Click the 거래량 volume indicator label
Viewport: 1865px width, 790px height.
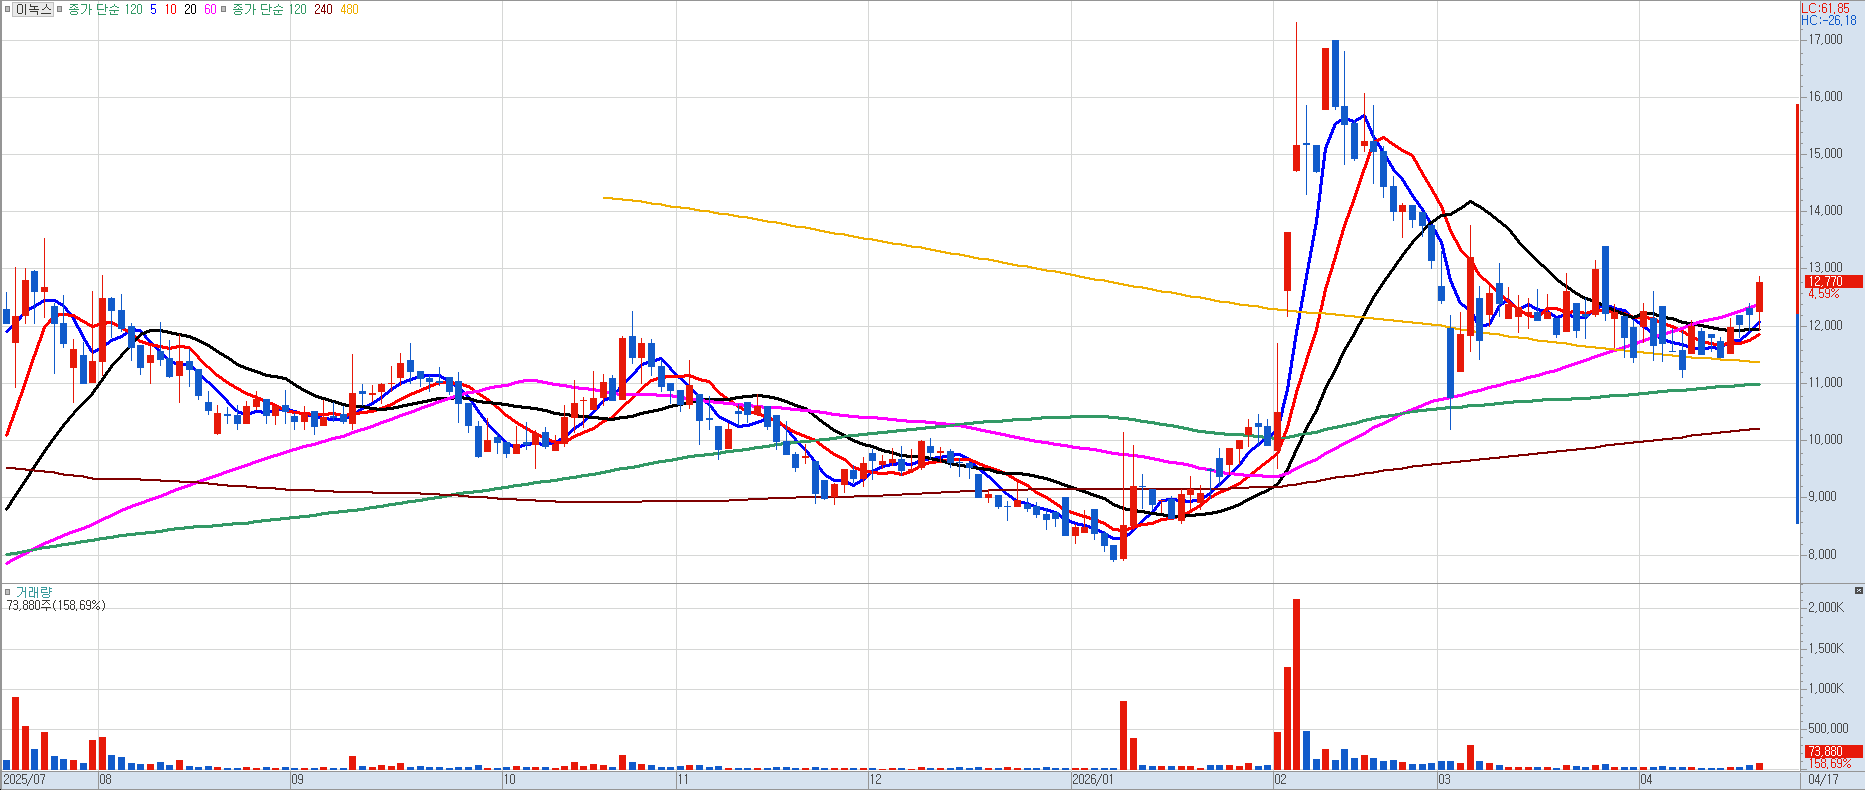point(33,593)
